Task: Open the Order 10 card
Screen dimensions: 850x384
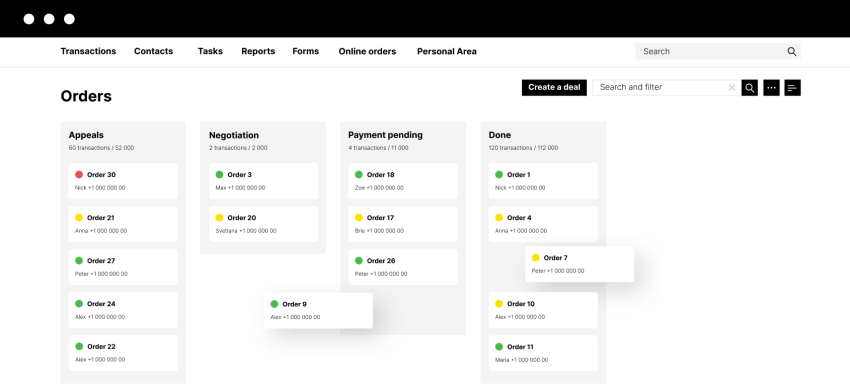Action: click(x=543, y=310)
